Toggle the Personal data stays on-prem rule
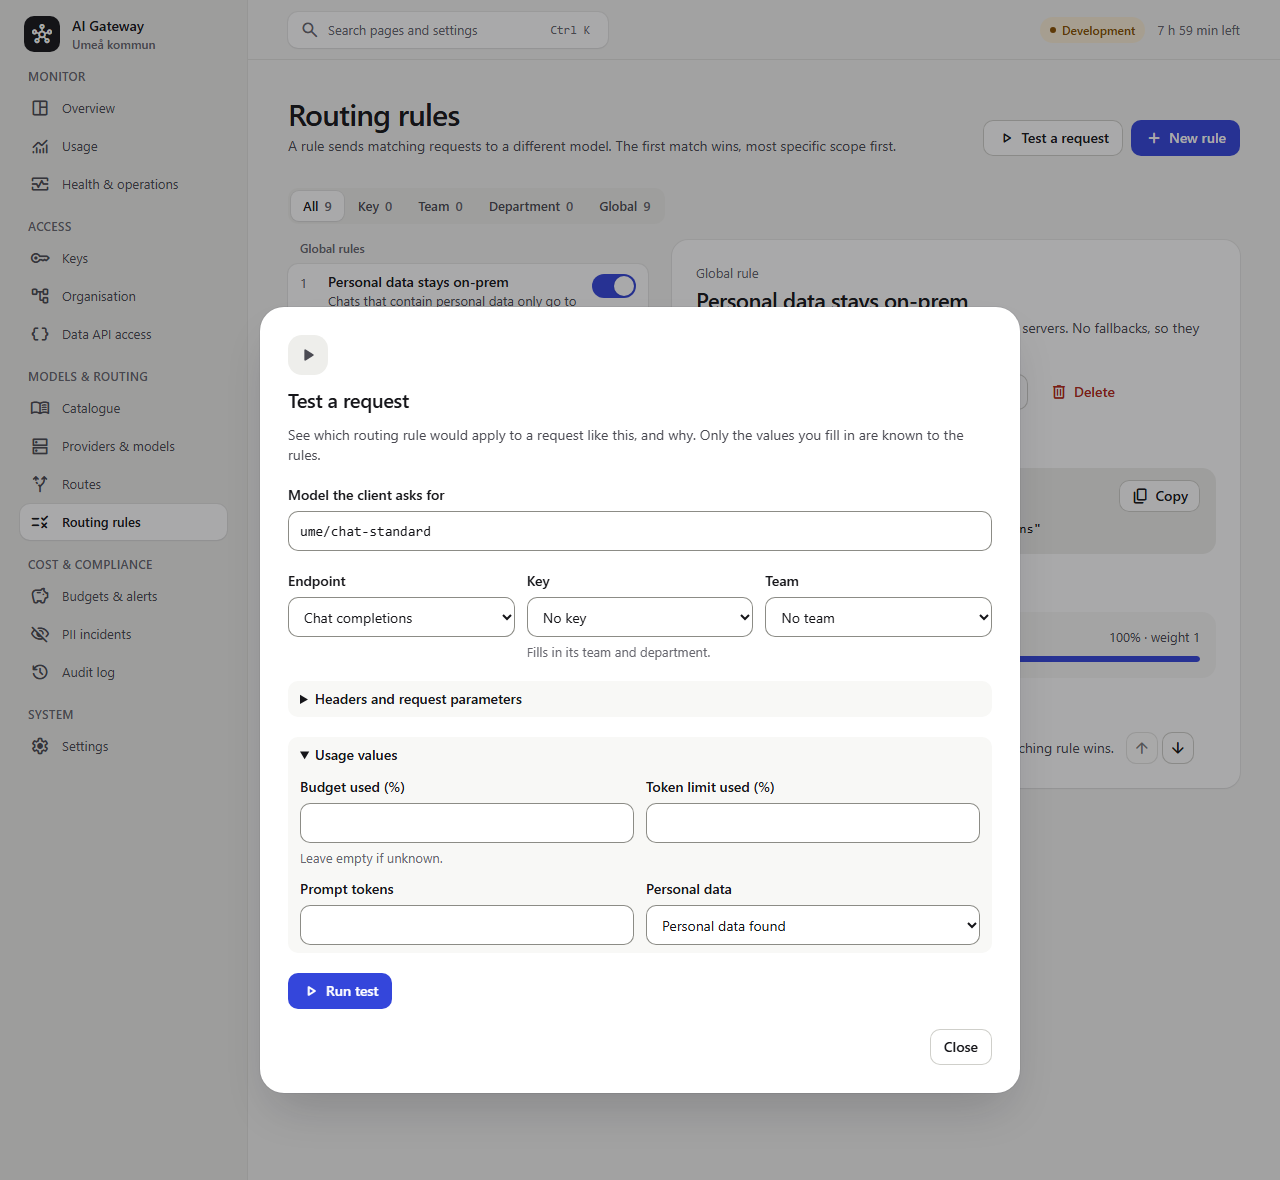The width and height of the screenshot is (1280, 1180). [614, 286]
